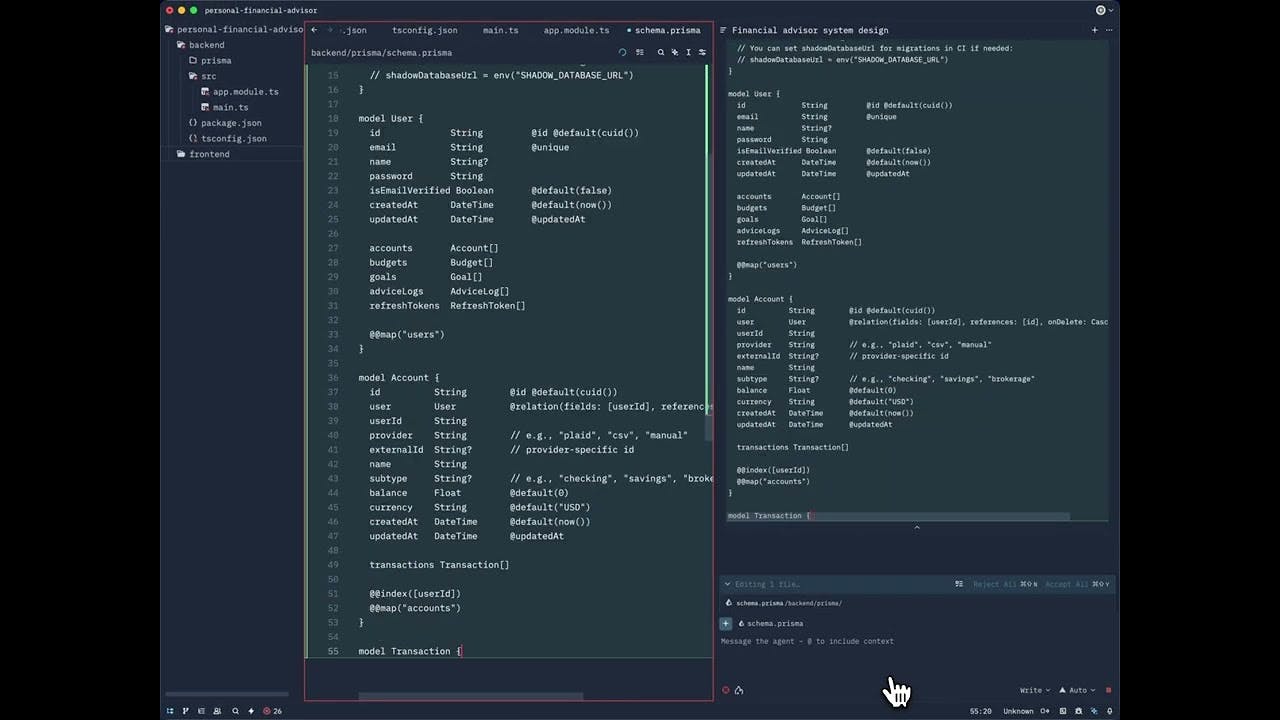Open collab panel icon in status bar
The width and height of the screenshot is (1280, 720).
click(217, 711)
